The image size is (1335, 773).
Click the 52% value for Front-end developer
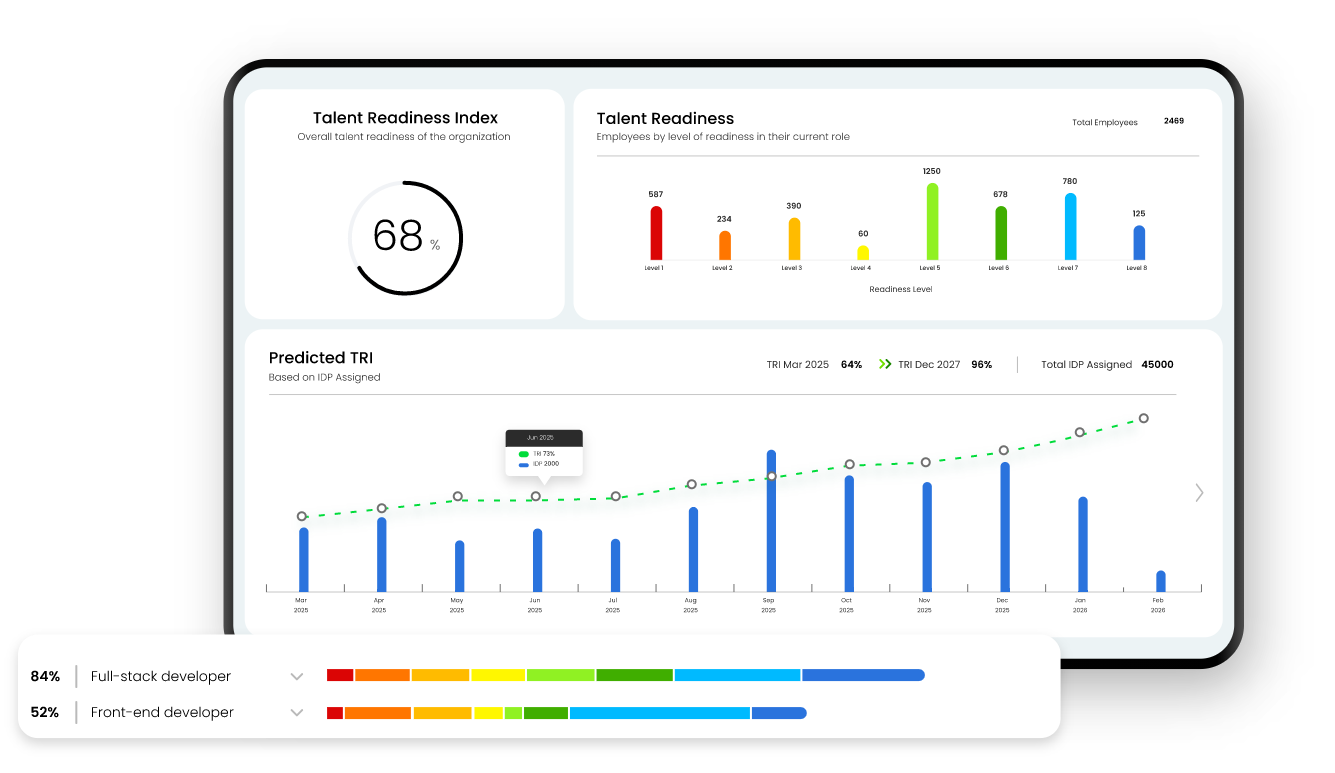[x=45, y=713]
